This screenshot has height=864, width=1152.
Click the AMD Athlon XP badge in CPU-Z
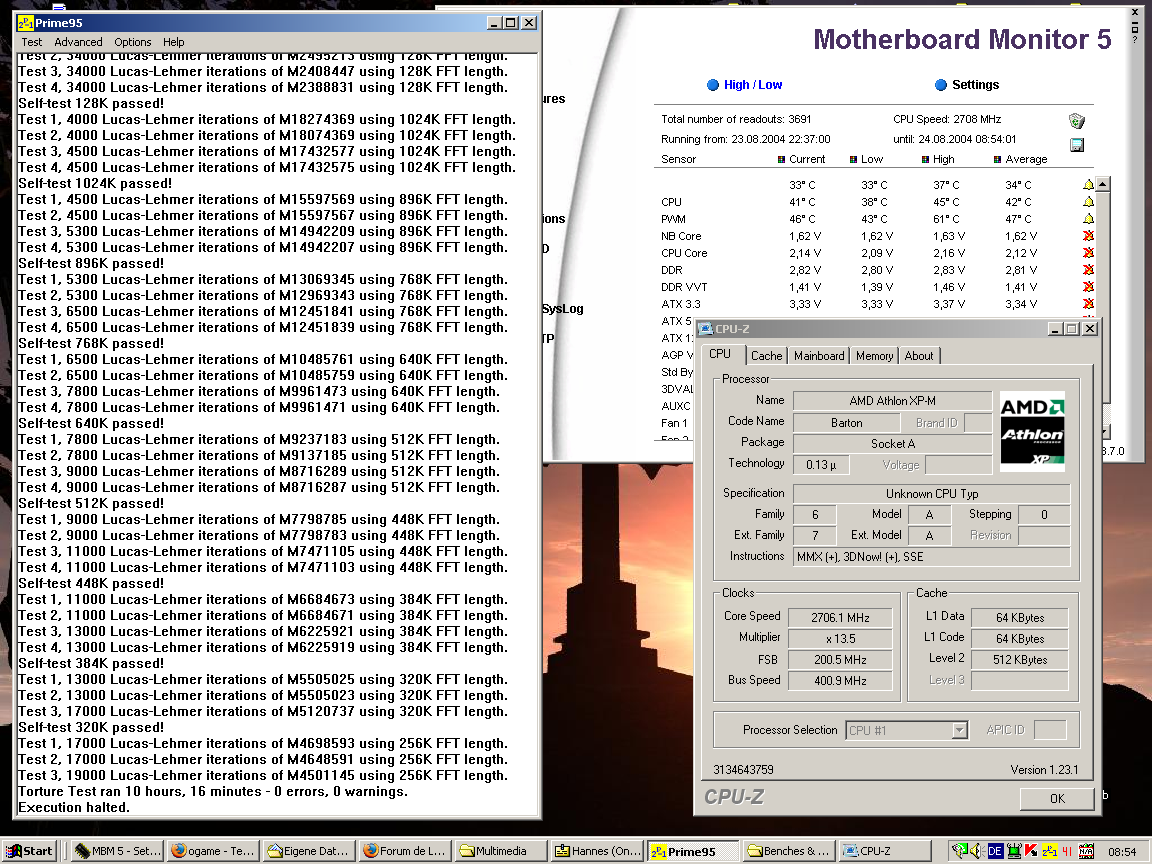[x=1032, y=429]
